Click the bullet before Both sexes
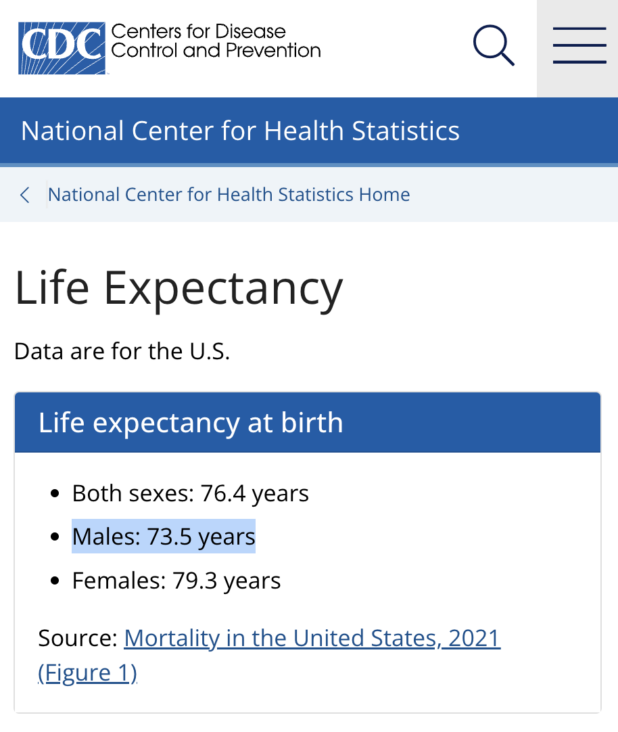618x732 pixels. 55,493
